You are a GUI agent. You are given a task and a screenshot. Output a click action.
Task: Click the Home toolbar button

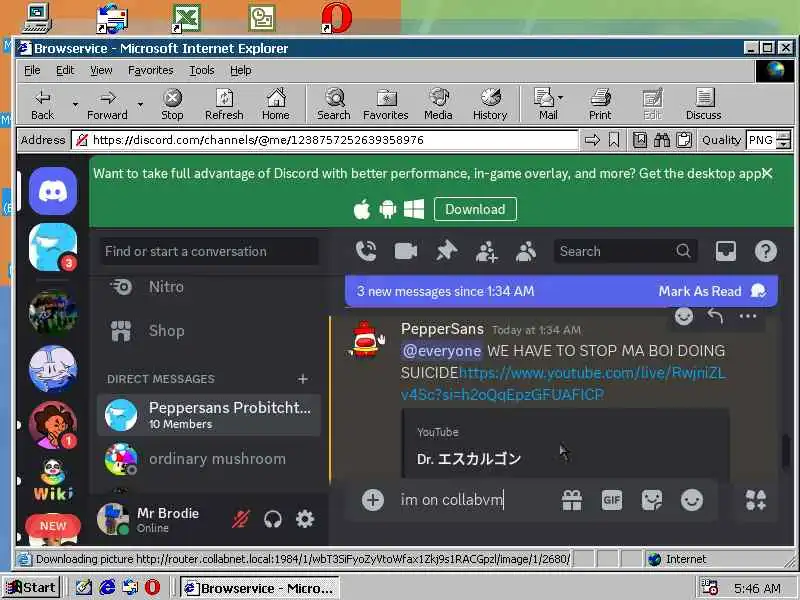[x=276, y=105]
